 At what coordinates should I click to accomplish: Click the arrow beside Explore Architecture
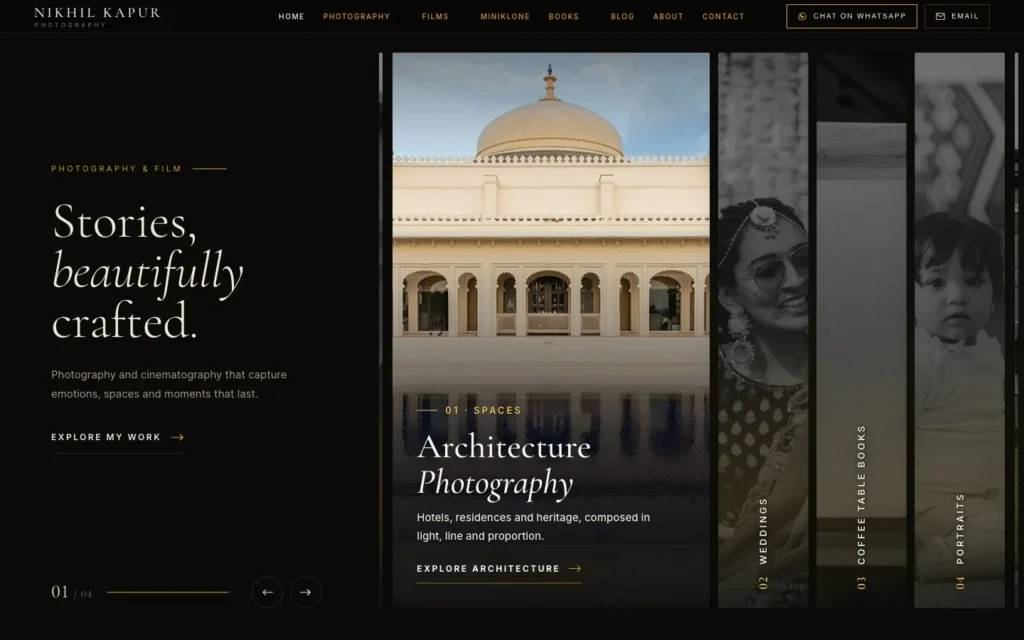click(575, 569)
